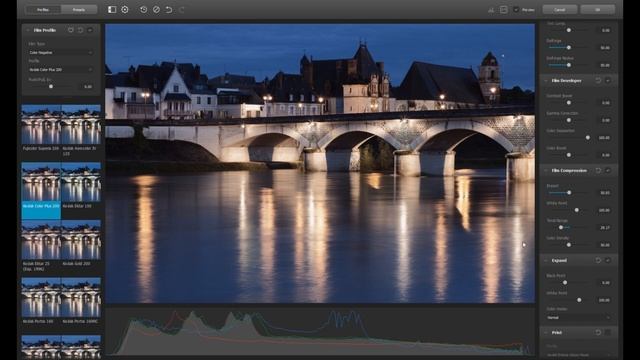Toggle split compare view icon
Image resolution: width=640 pixels, height=360 pixels.
(x=504, y=10)
